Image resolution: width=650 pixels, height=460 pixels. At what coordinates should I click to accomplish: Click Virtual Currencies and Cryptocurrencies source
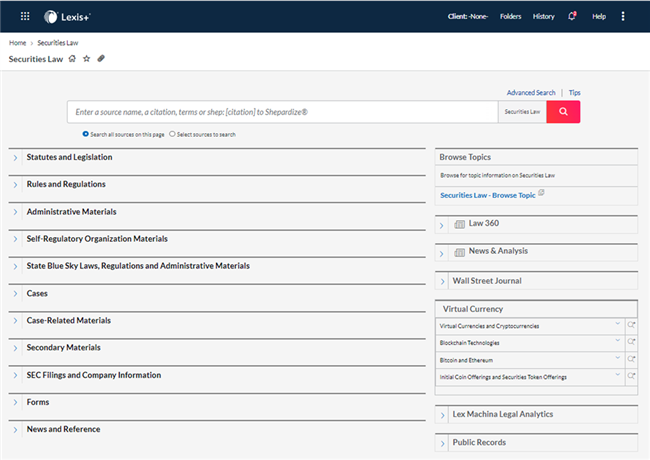(489, 326)
